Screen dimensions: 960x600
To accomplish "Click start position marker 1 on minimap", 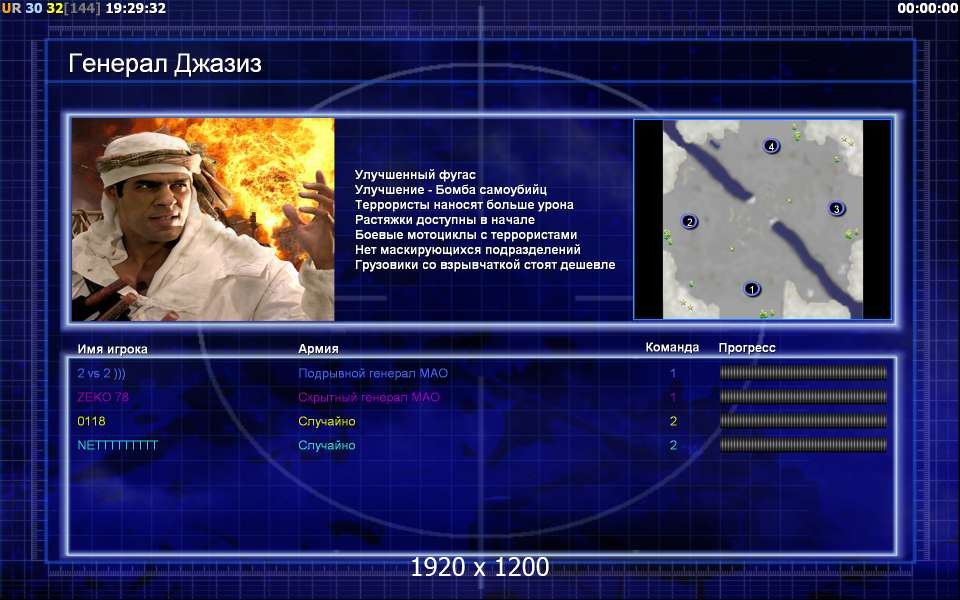I will (752, 289).
